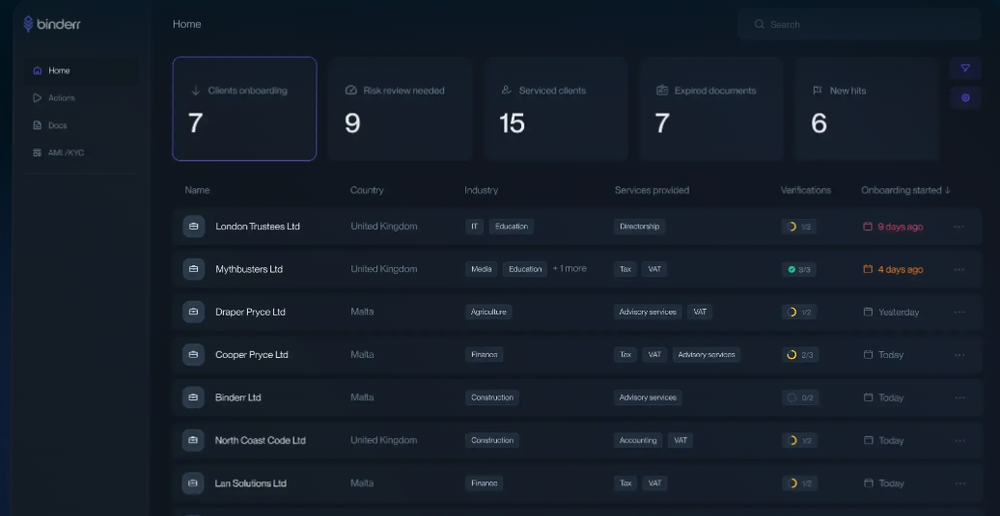
Task: Sort by Verifications column header
Action: click(x=805, y=190)
